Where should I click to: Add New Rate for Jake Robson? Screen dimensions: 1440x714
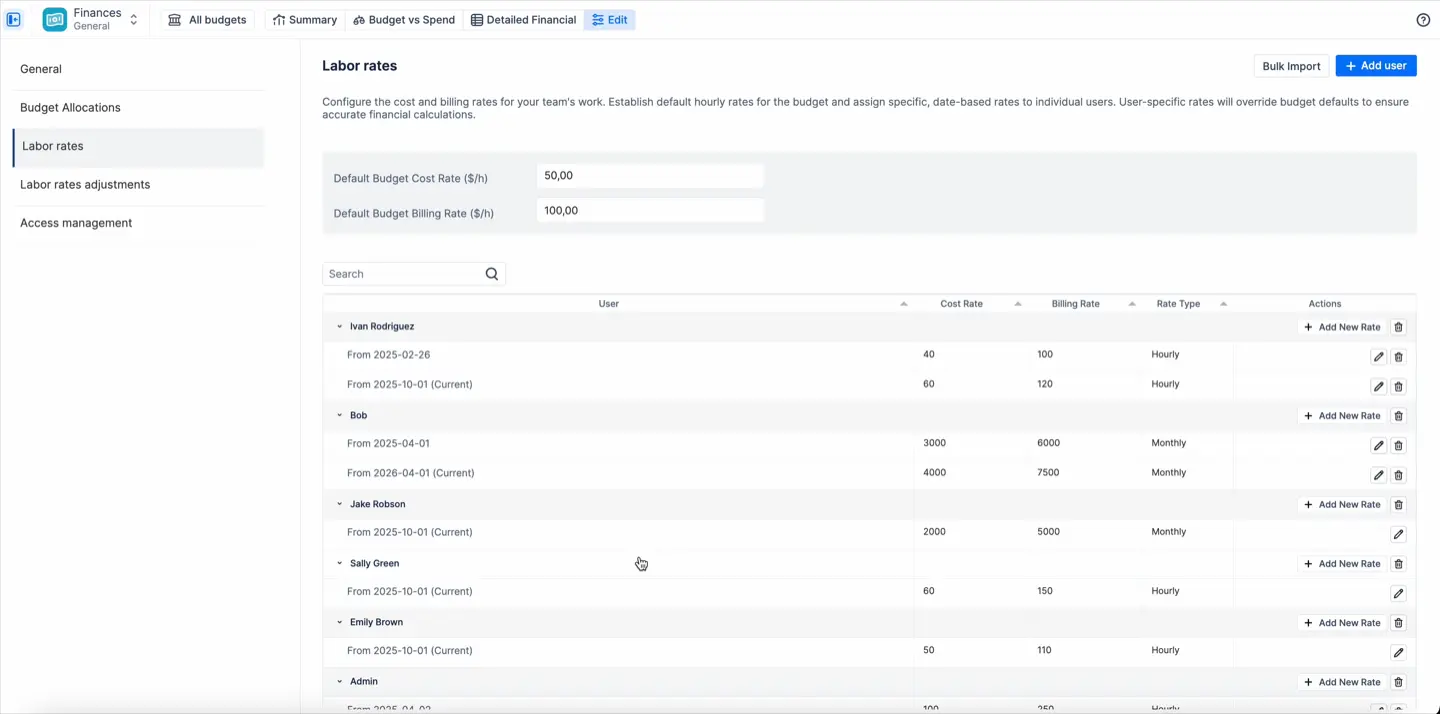click(1342, 505)
